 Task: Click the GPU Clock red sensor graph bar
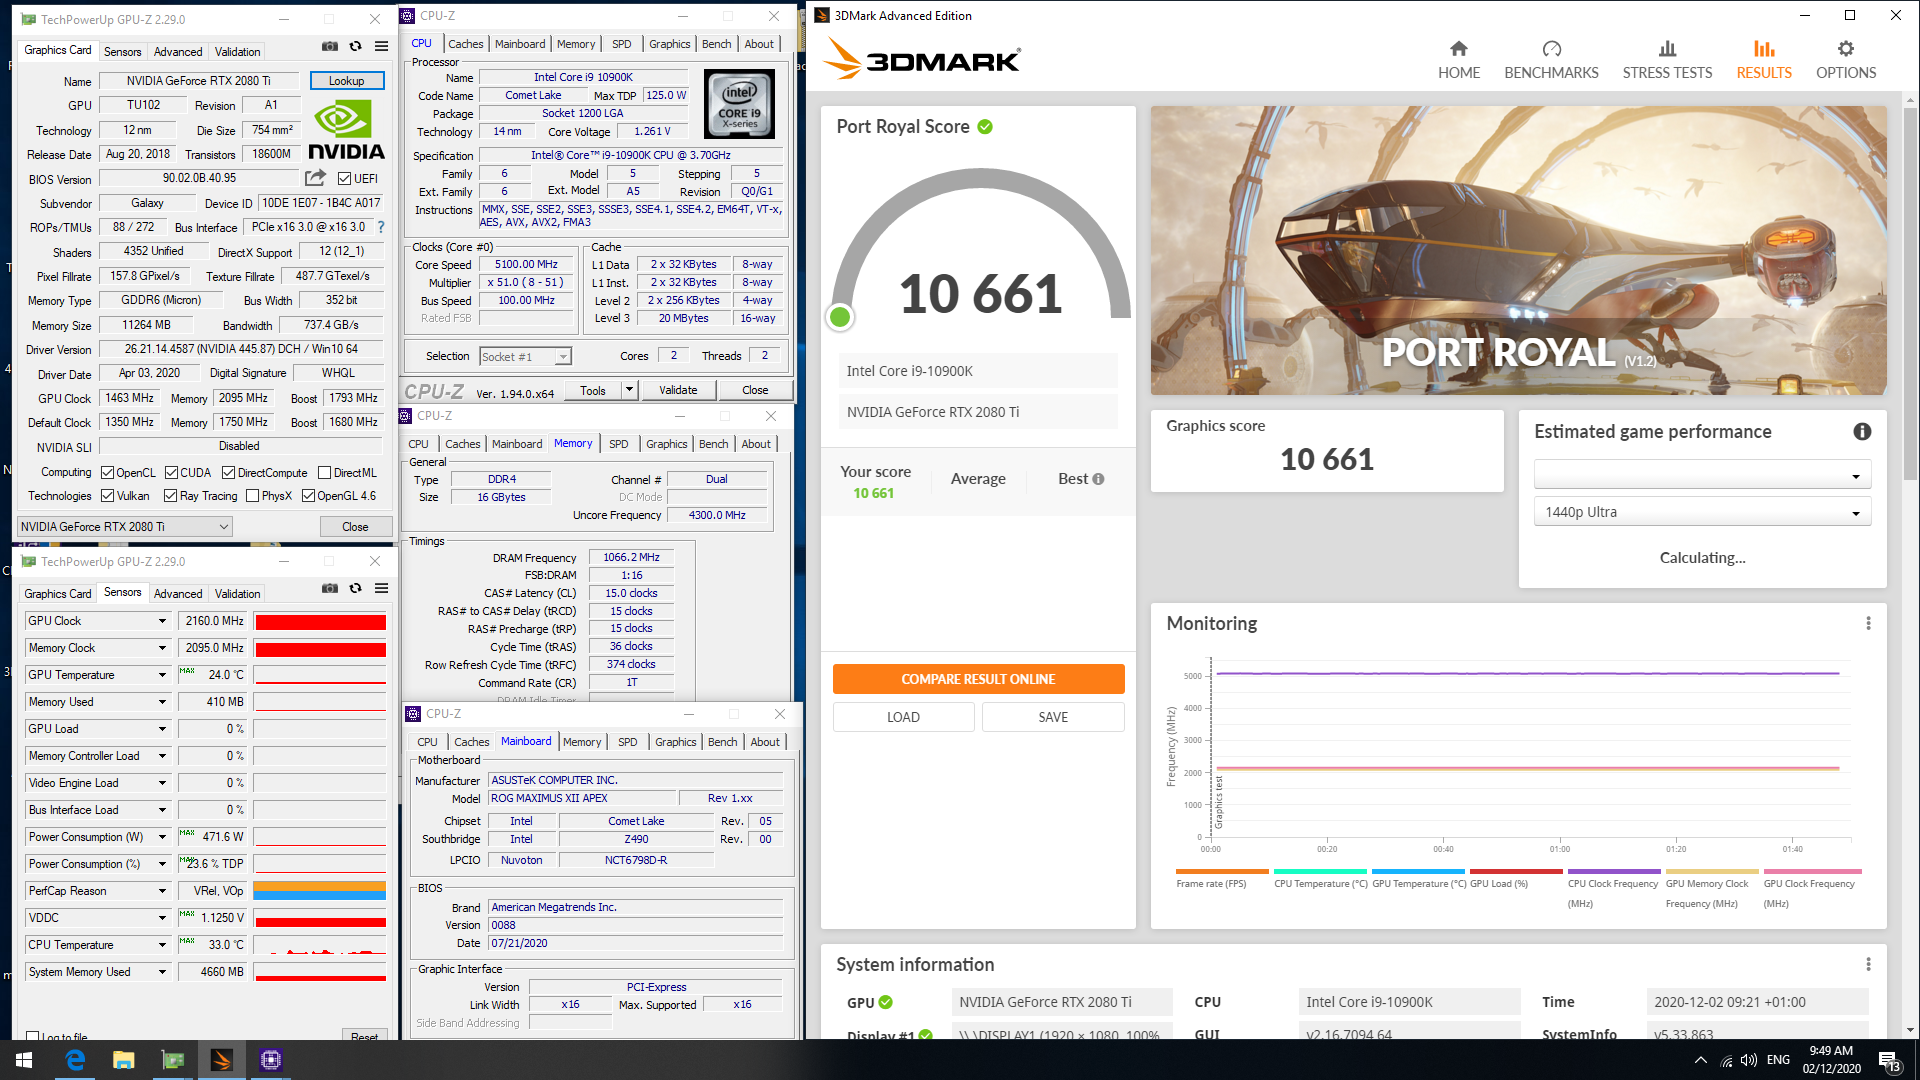point(320,622)
